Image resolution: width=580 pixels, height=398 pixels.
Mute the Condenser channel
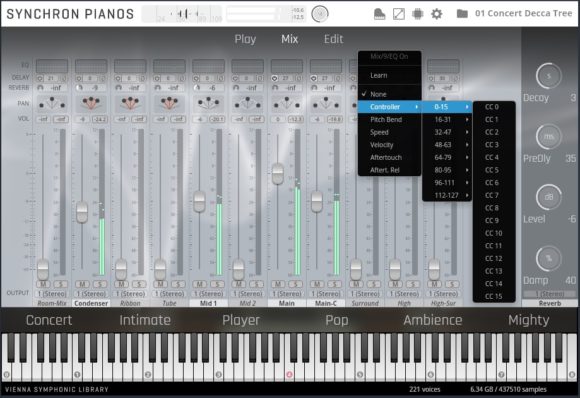tap(82, 284)
